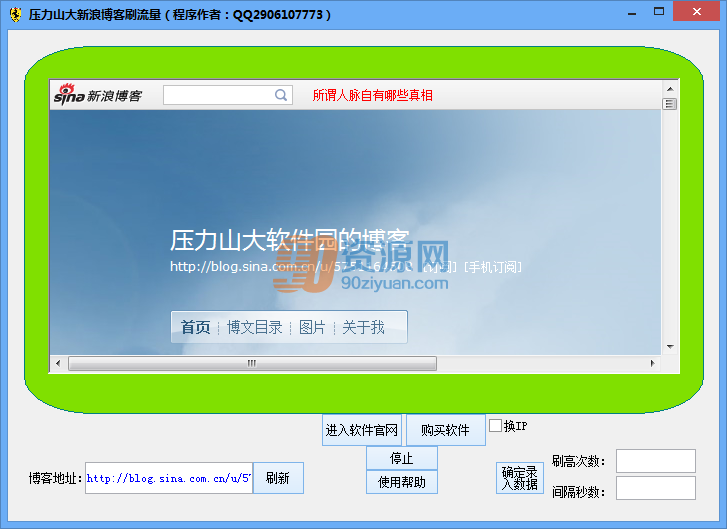
Task: Click the blog title 压力山大软件园的博客
Action: [290, 240]
